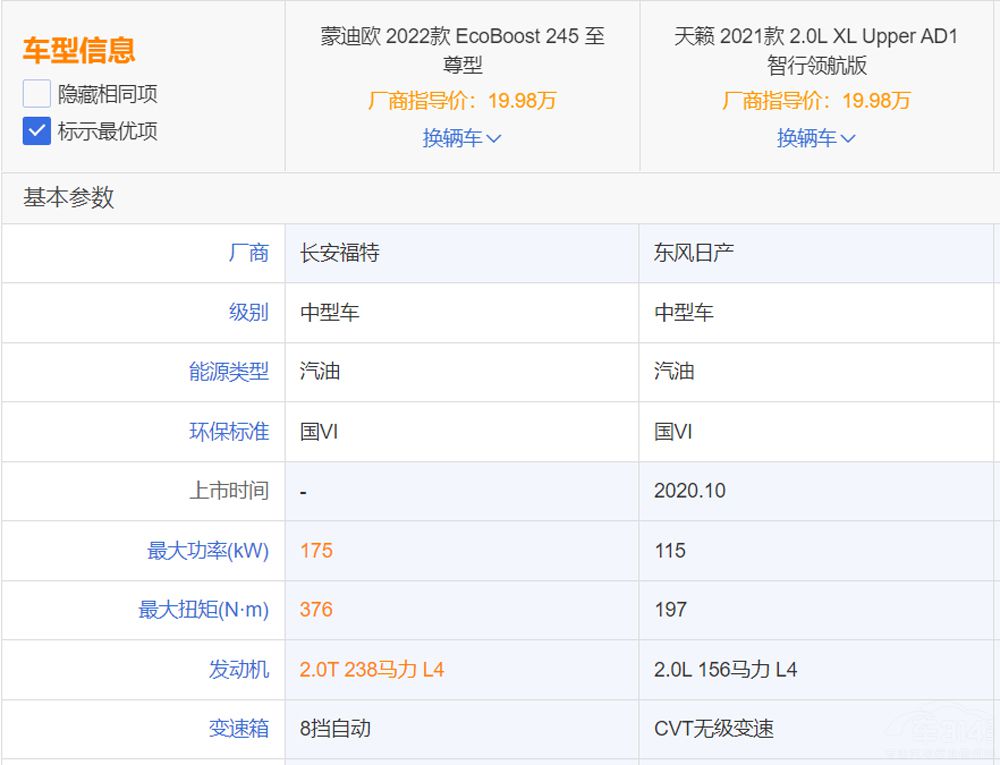
Task: Click the 蒙迪欧 2022款 EcoBoost 245 title
Action: (x=462, y=51)
